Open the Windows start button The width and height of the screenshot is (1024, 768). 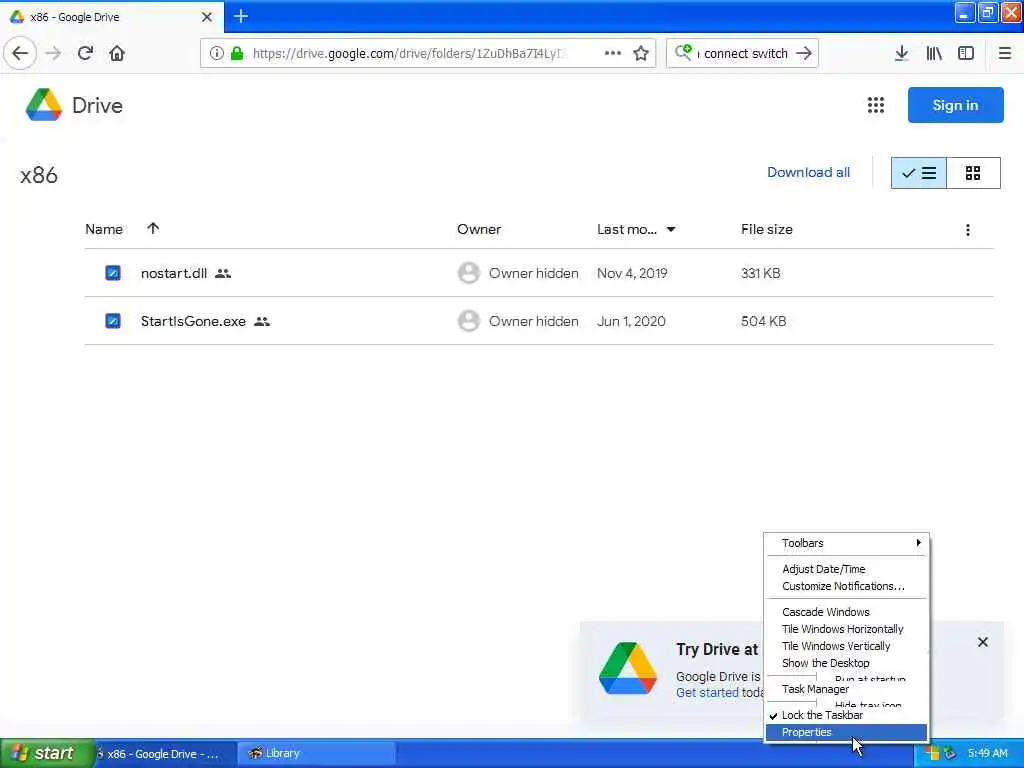coord(46,753)
